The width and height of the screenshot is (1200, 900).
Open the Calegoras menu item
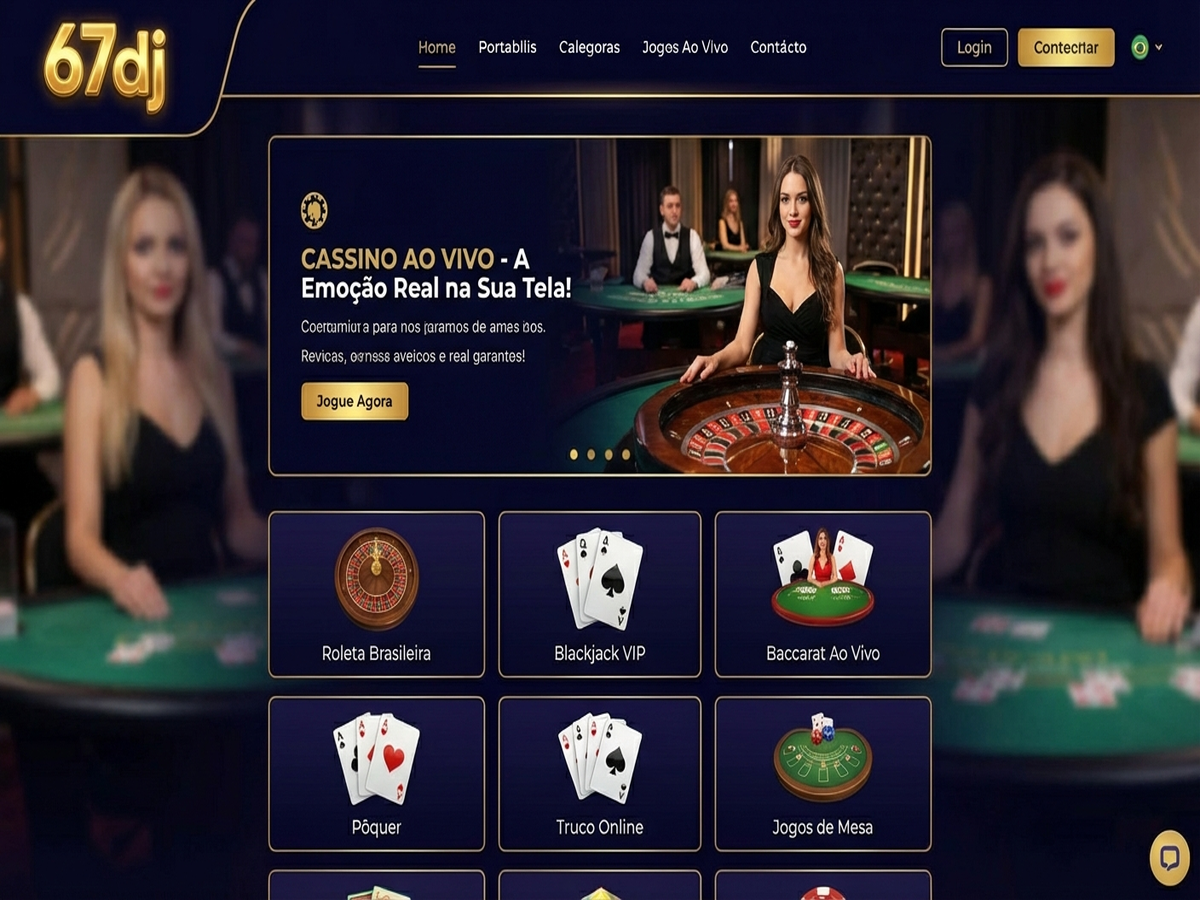(589, 47)
